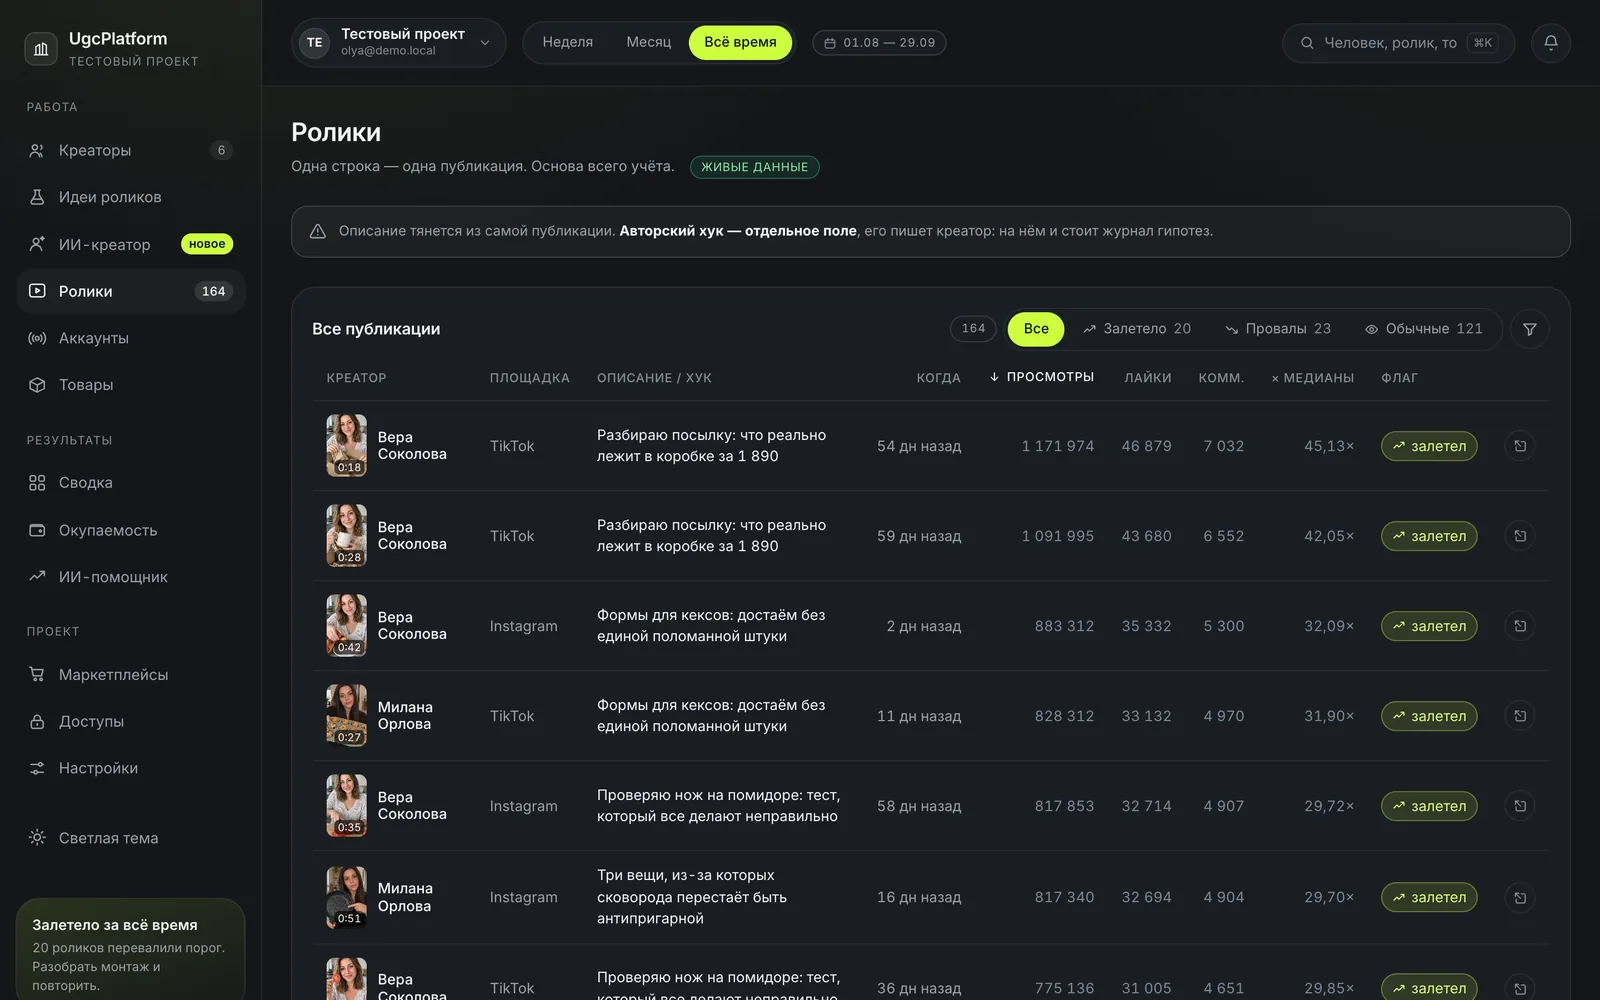
Task: Show Все publications filter
Action: (1036, 329)
